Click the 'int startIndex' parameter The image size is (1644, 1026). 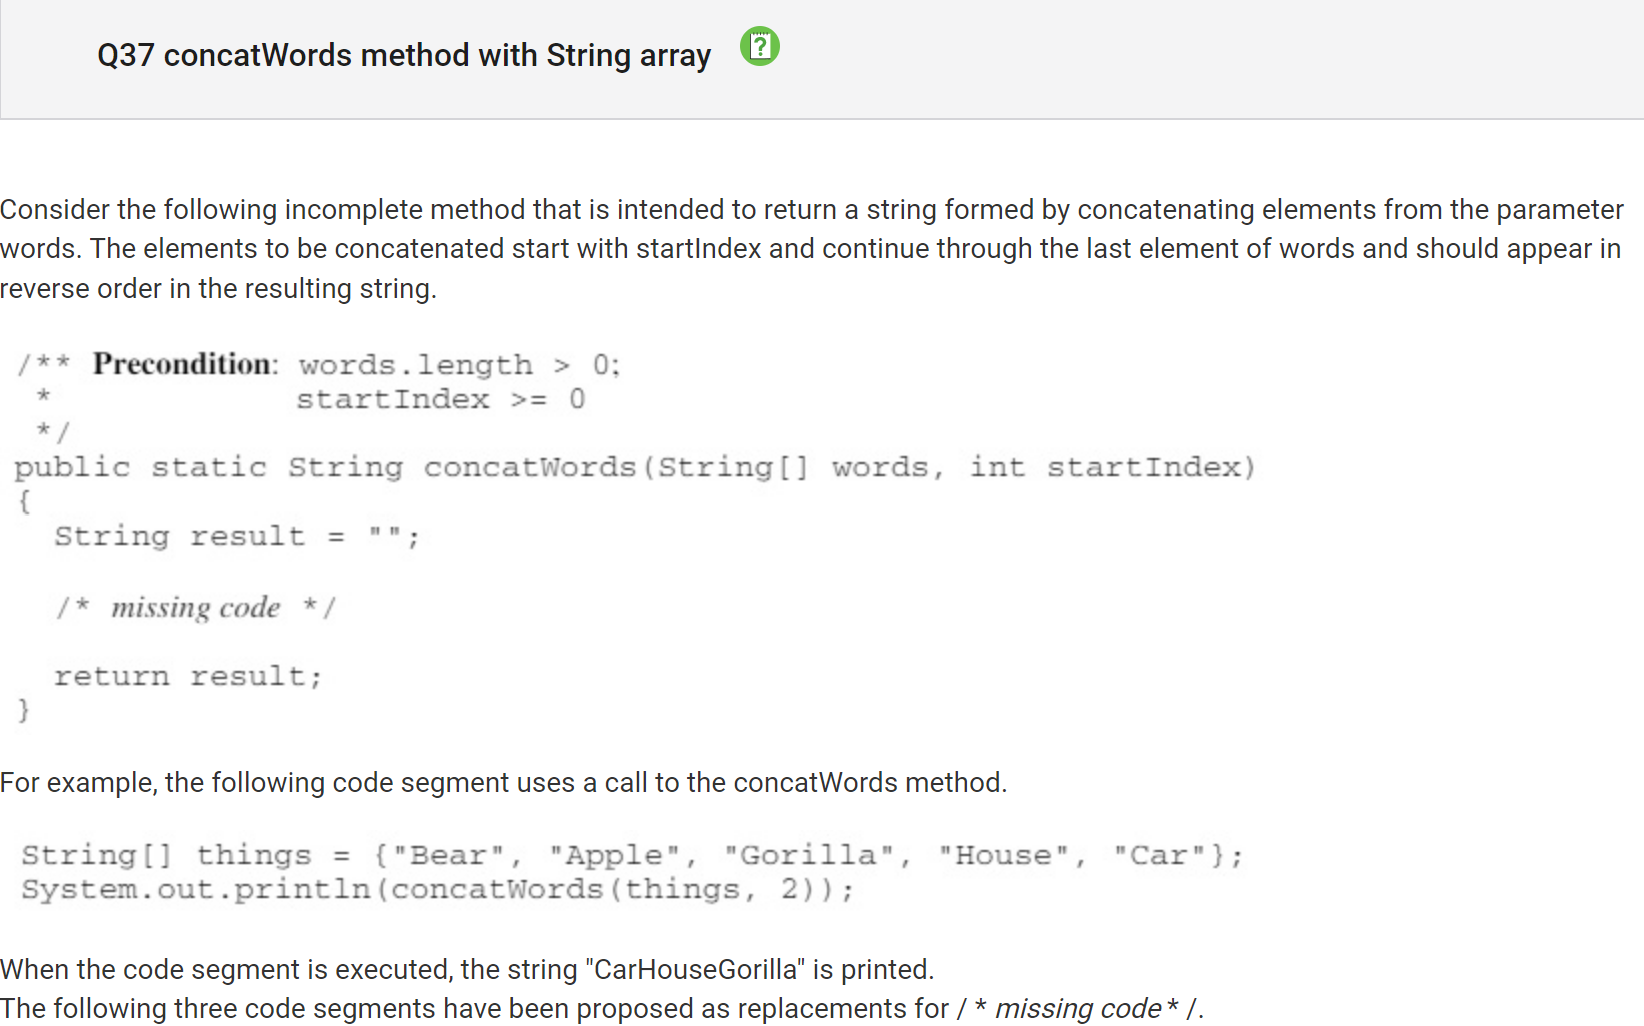[x=1105, y=467]
